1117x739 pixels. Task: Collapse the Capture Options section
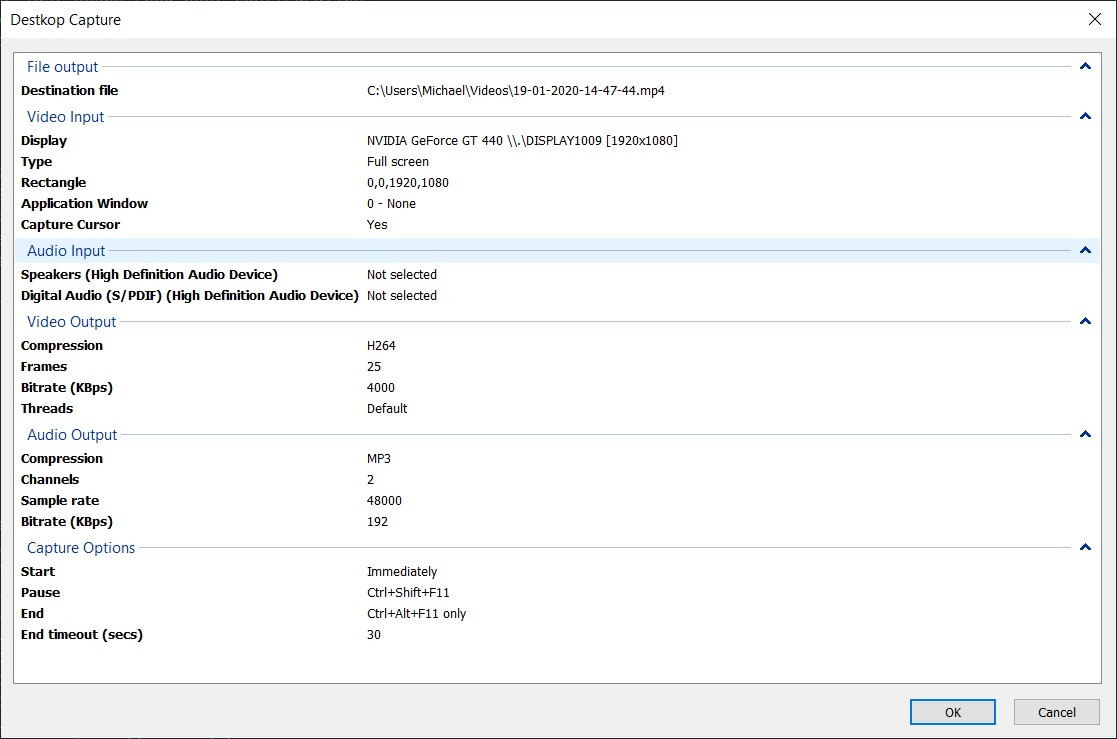pos(1085,548)
